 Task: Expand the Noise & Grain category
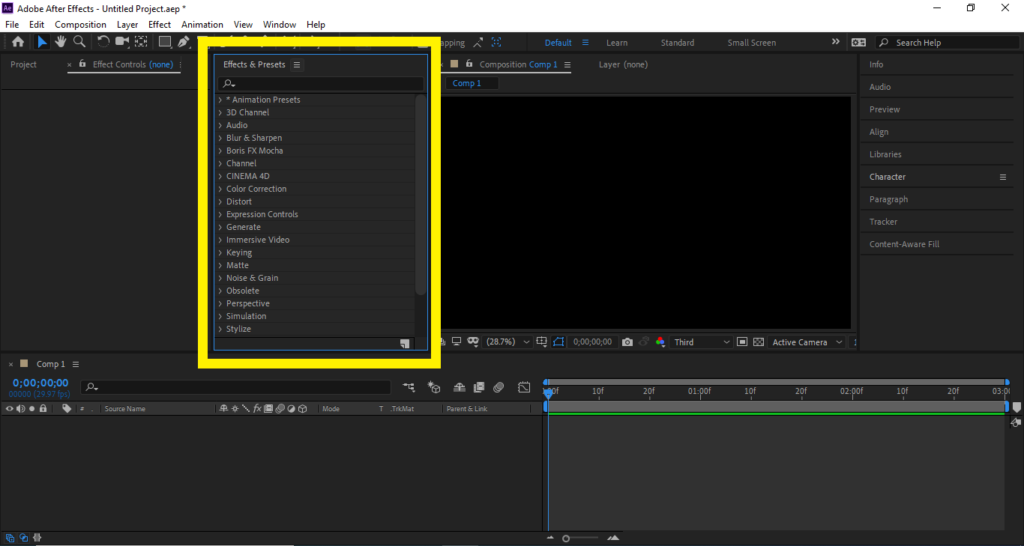(x=220, y=278)
